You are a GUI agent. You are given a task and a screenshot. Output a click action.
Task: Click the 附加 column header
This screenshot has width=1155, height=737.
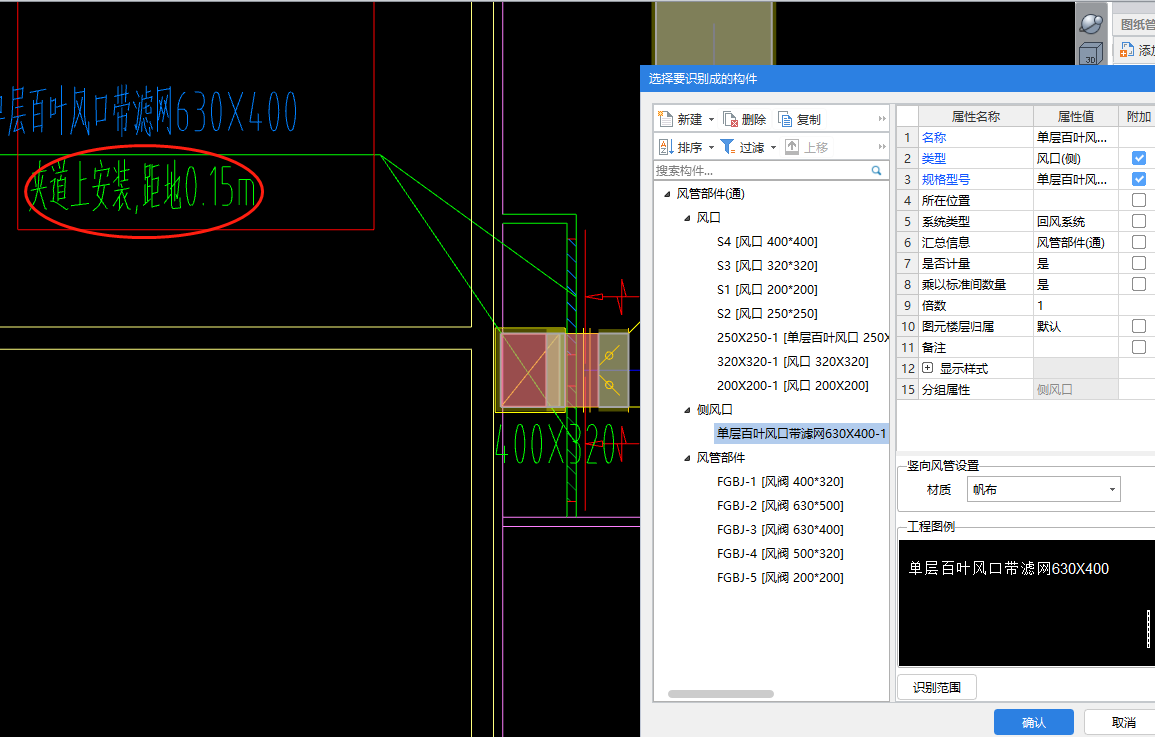pos(1138,116)
